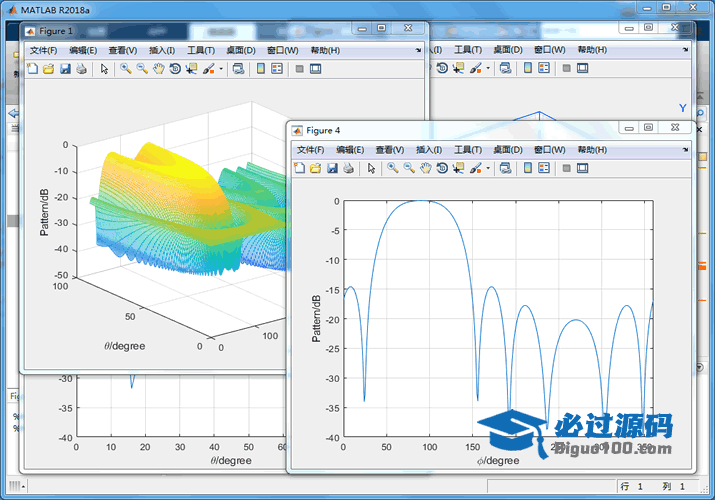This screenshot has height=500, width=715.
Task: Expand brush color dropdown in Figure 1
Action: click(x=221, y=69)
